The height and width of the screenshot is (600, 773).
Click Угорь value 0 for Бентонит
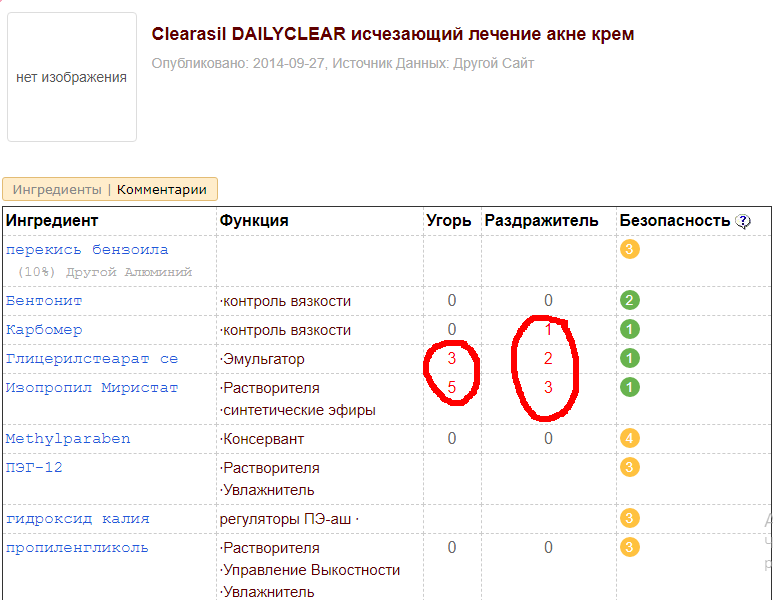coord(452,300)
